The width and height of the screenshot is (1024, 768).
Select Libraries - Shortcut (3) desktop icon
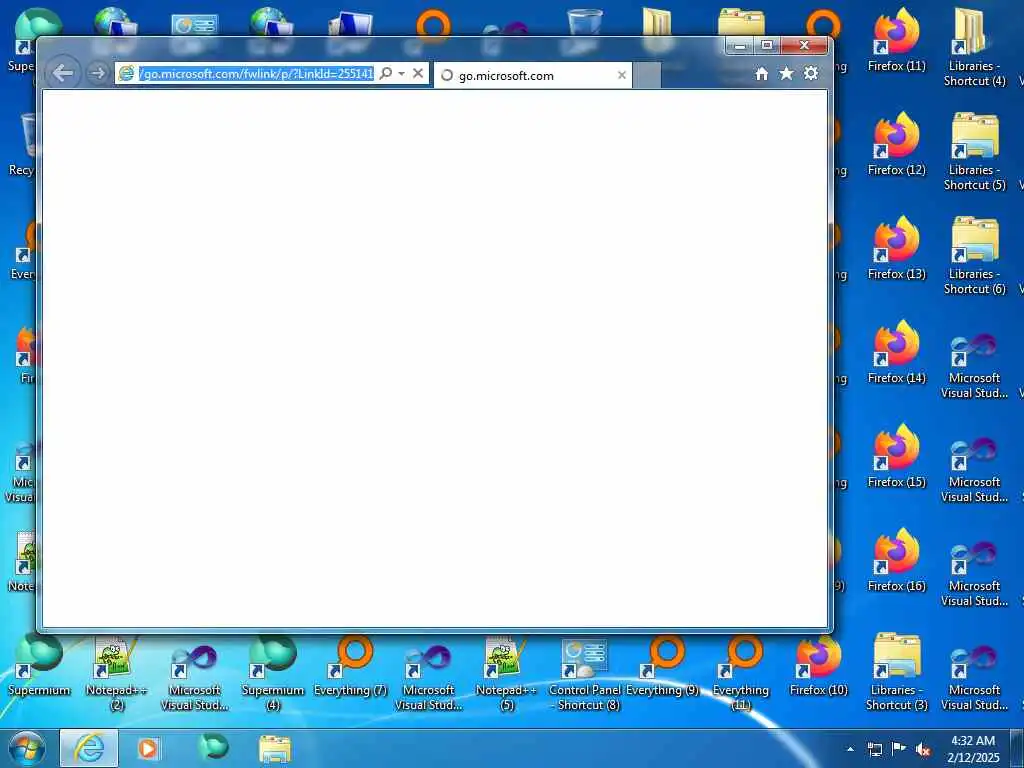click(897, 671)
